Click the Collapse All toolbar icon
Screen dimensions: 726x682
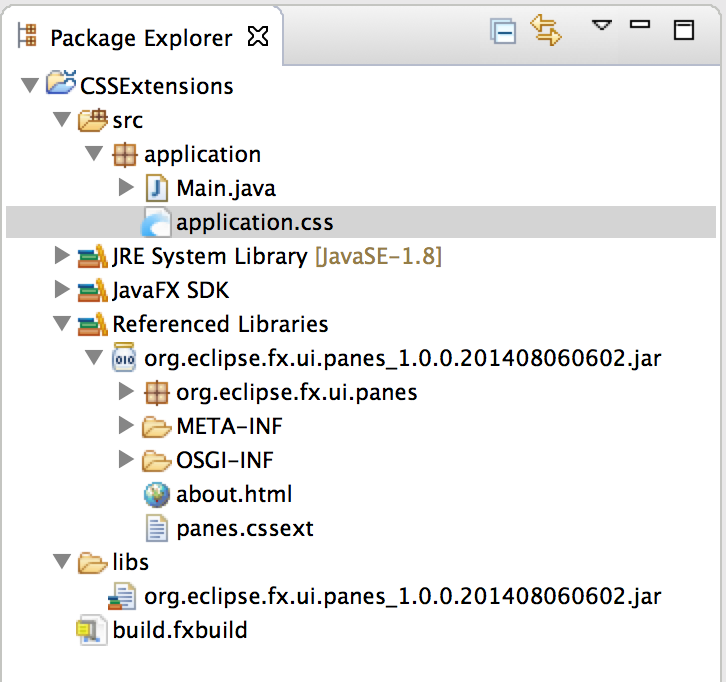[x=502, y=32]
